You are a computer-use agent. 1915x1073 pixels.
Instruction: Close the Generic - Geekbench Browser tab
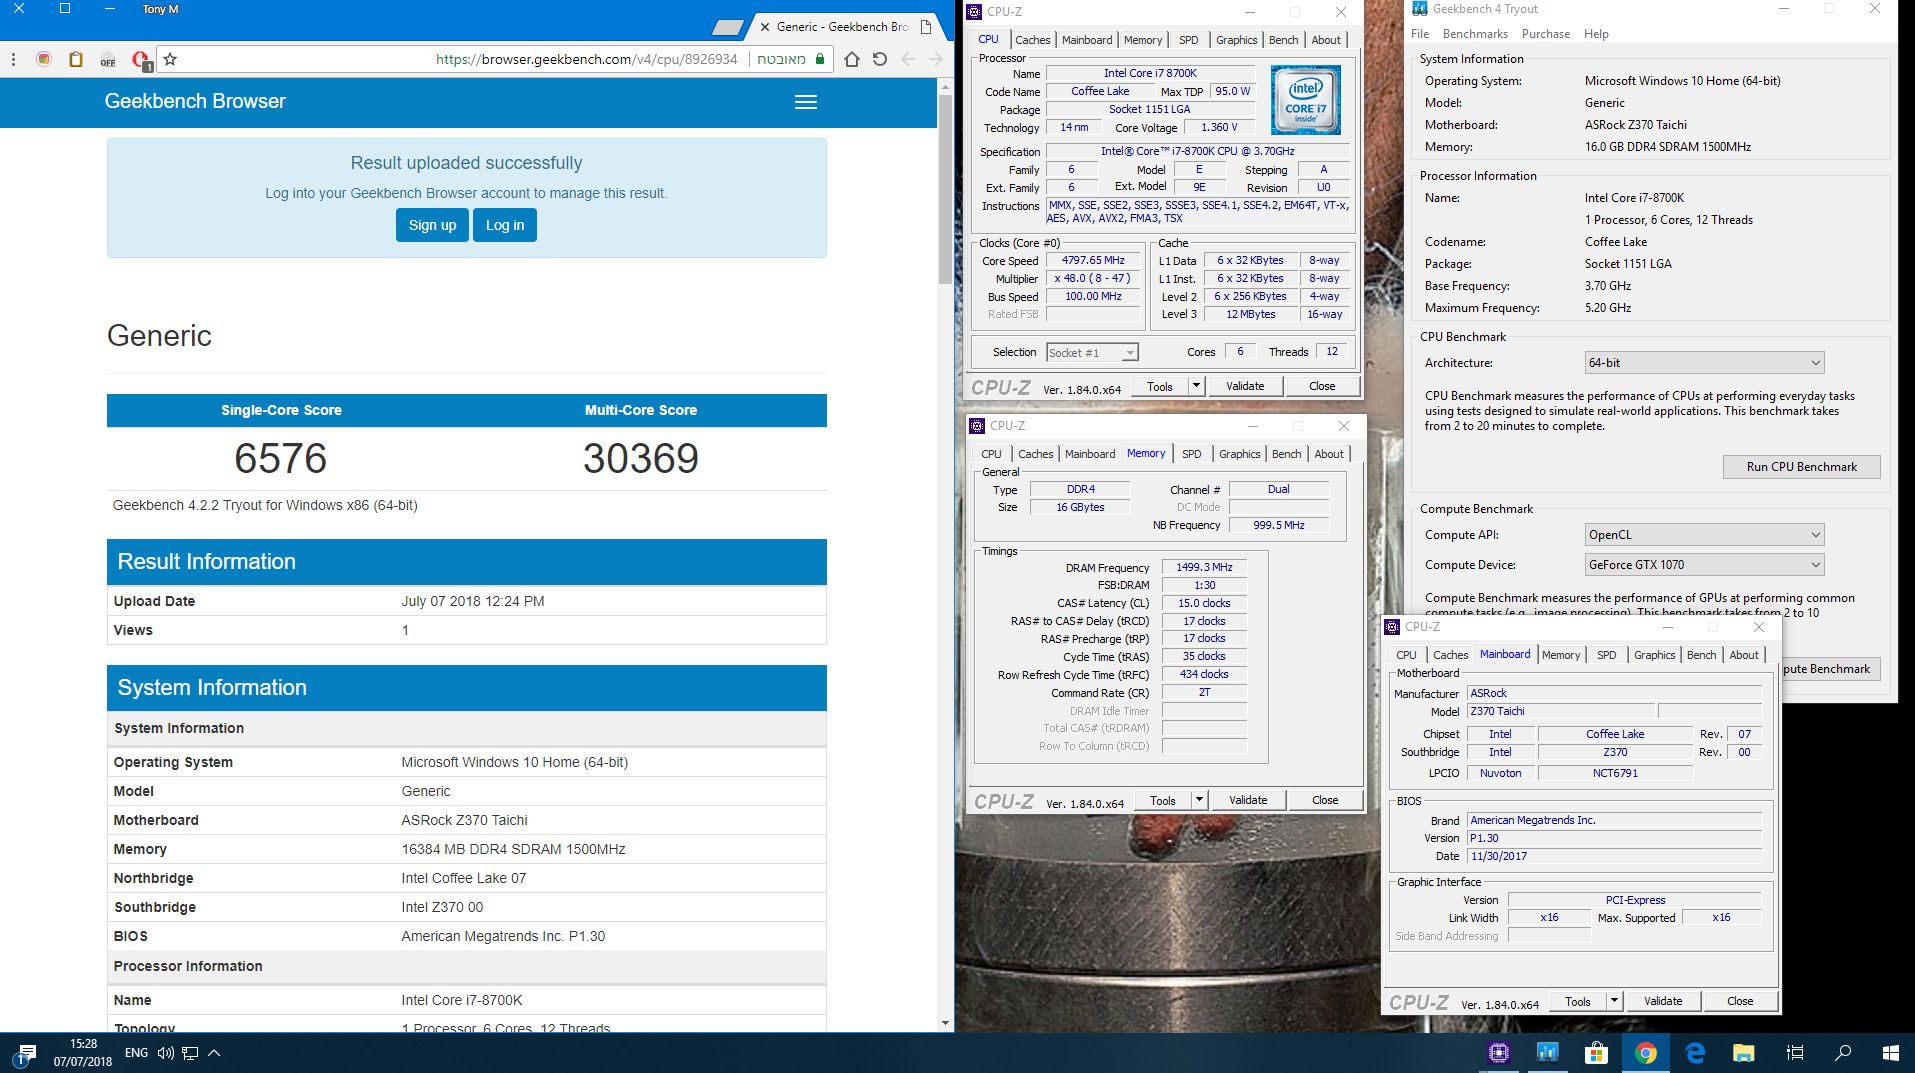click(x=765, y=27)
